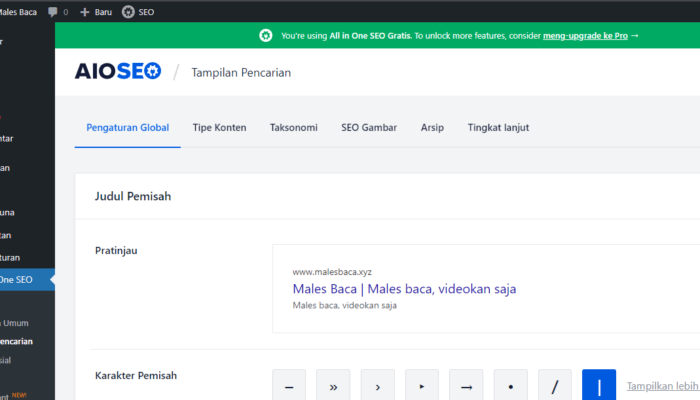Open the Tipe Konten tab

219,128
